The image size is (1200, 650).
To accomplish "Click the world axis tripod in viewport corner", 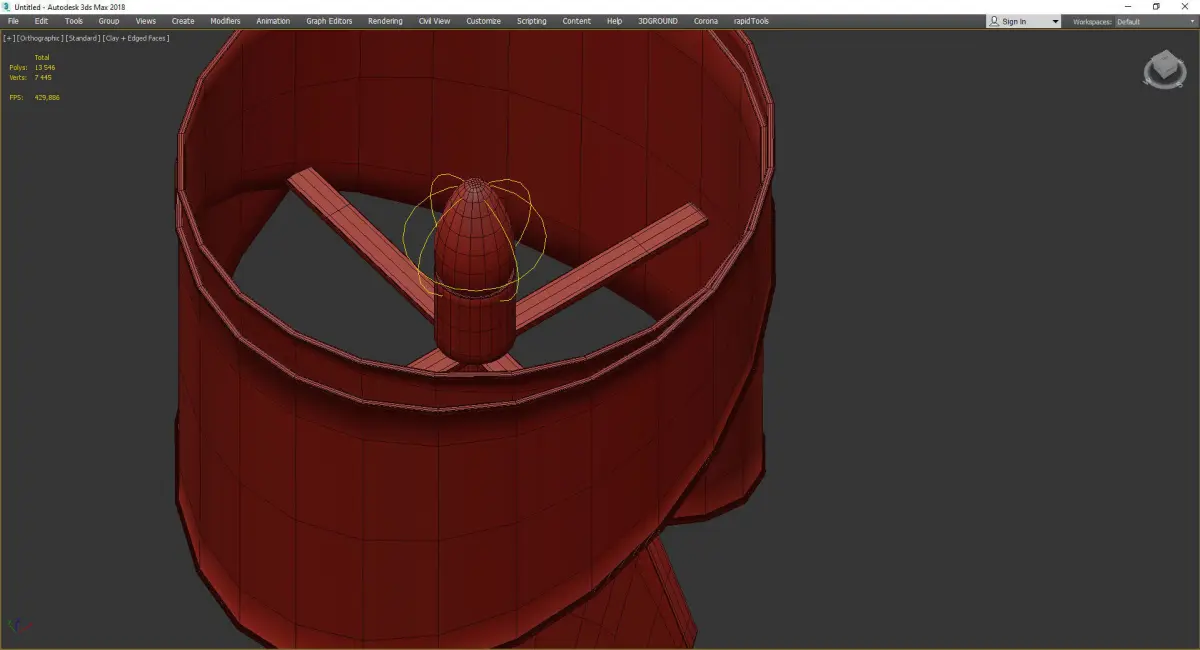I will pyautogui.click(x=18, y=625).
